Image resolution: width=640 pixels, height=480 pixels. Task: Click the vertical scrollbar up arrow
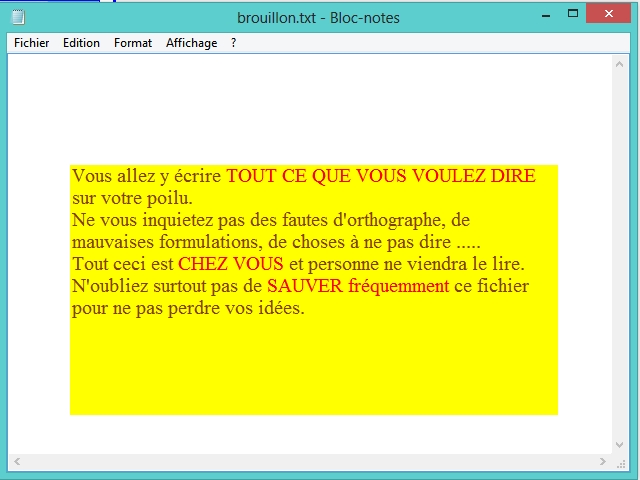[619, 64]
